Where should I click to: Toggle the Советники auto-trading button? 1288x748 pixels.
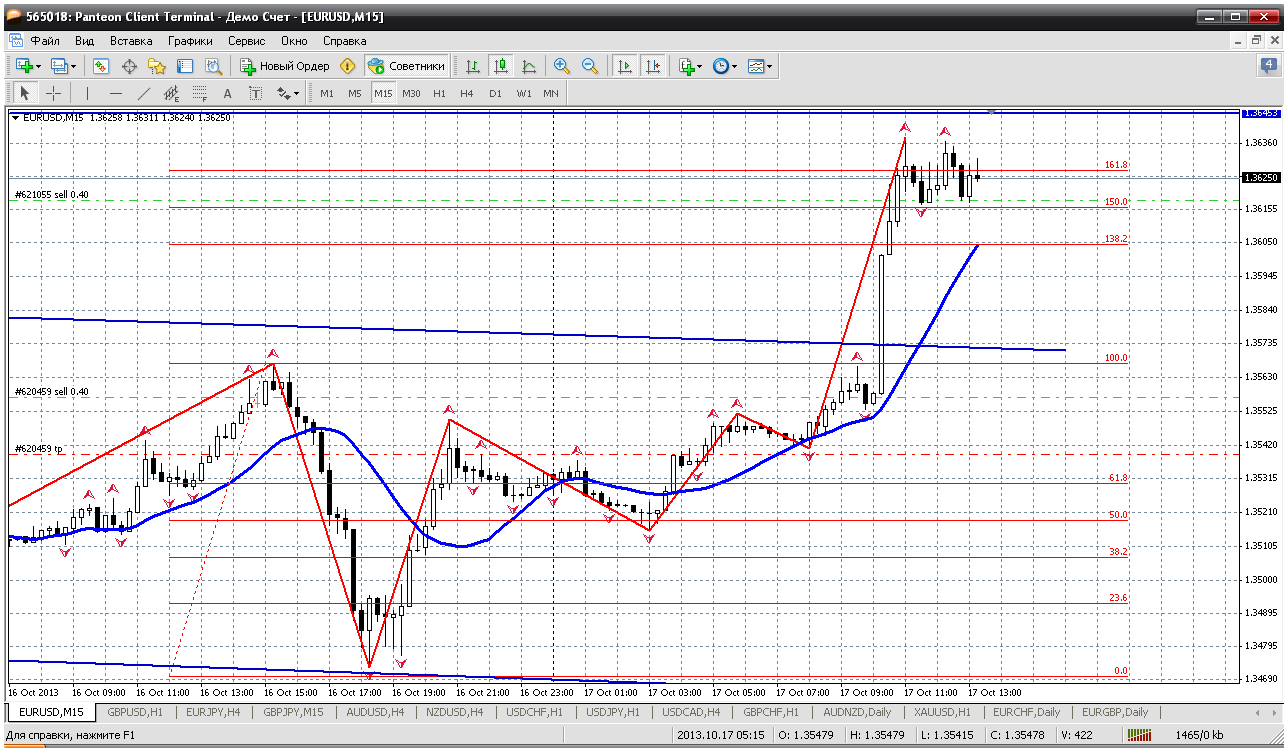click(x=406, y=66)
